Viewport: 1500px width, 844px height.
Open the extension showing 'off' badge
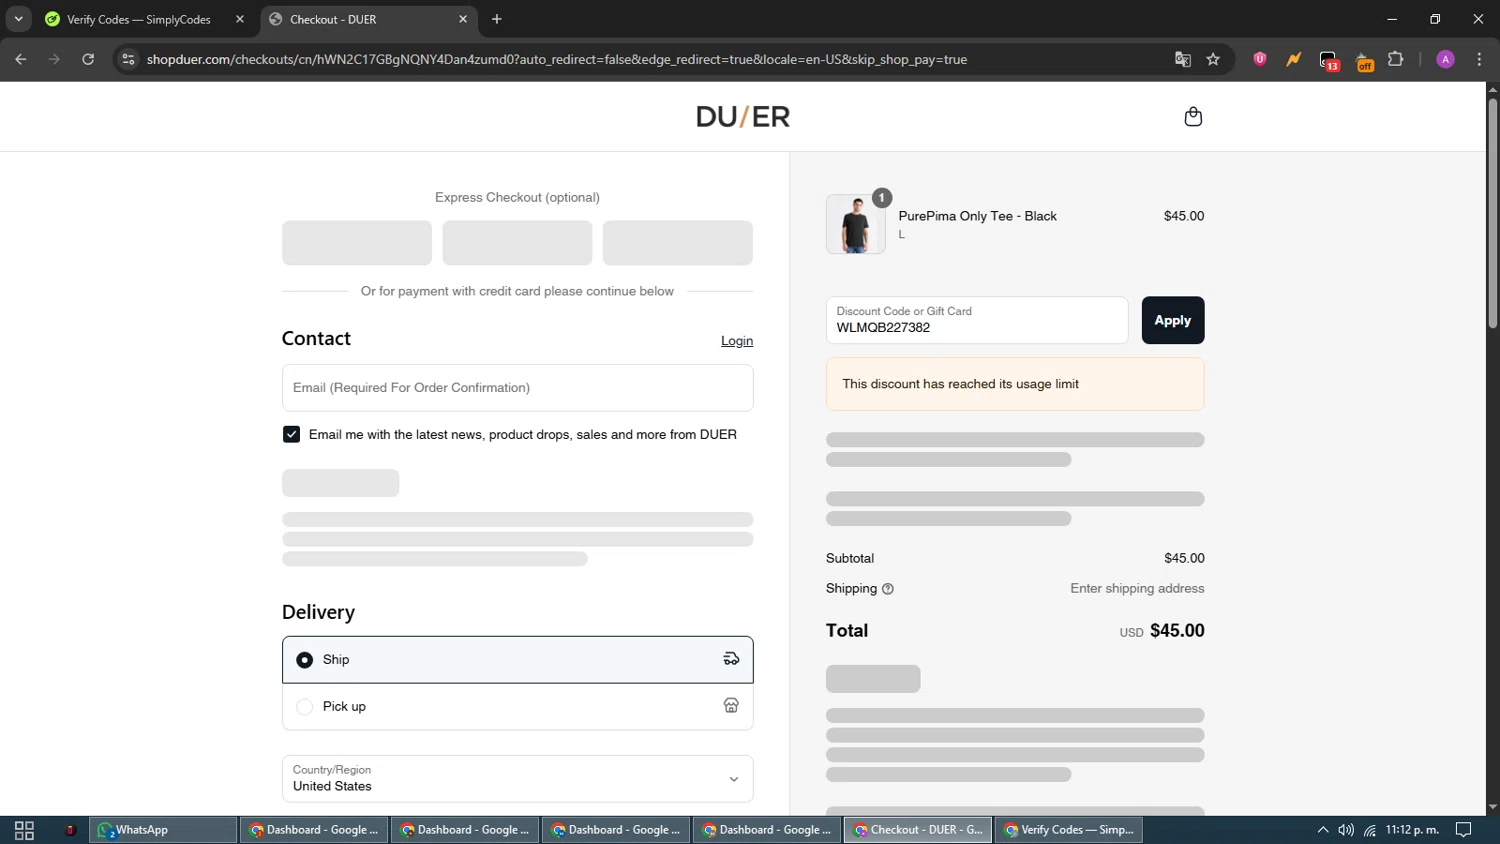click(1364, 60)
